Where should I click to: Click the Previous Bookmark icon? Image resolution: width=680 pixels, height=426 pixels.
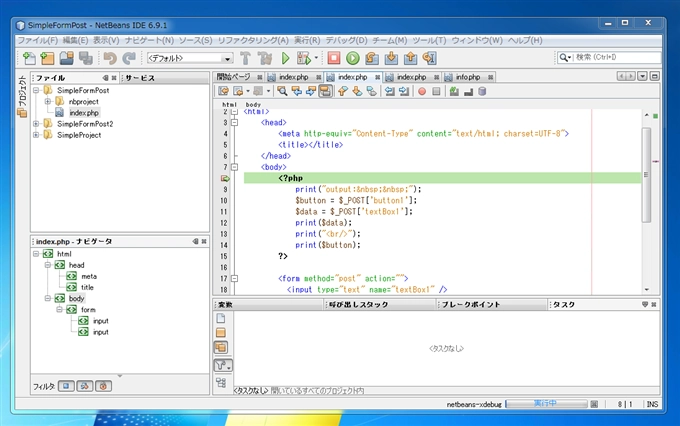click(x=343, y=91)
